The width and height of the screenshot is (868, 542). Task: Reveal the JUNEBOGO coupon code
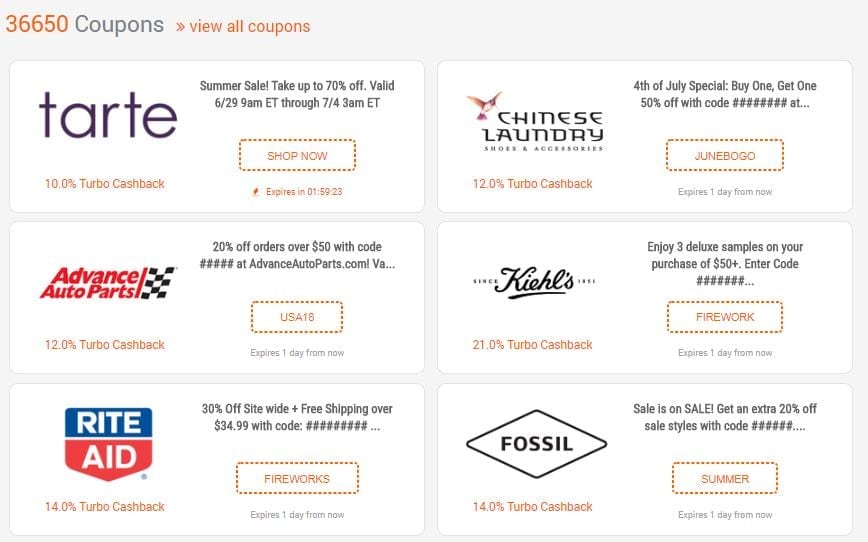pyautogui.click(x=725, y=156)
